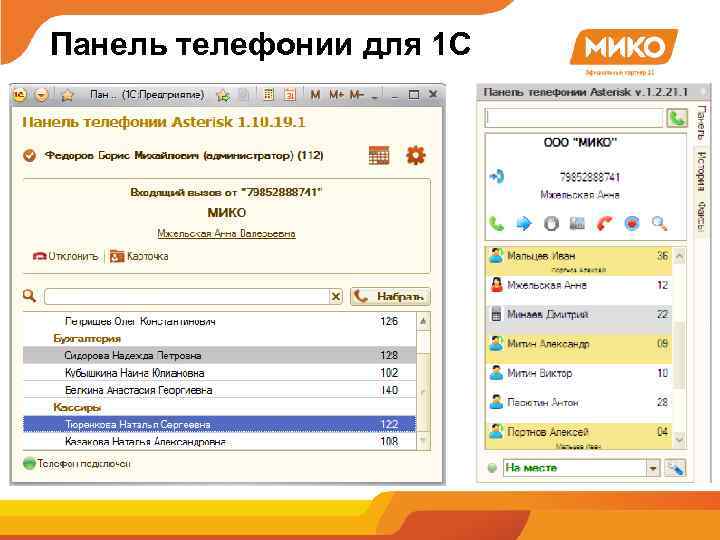Select Кубышкина Наина Юлиановна row
This screenshot has width=720, height=540.
(219, 373)
